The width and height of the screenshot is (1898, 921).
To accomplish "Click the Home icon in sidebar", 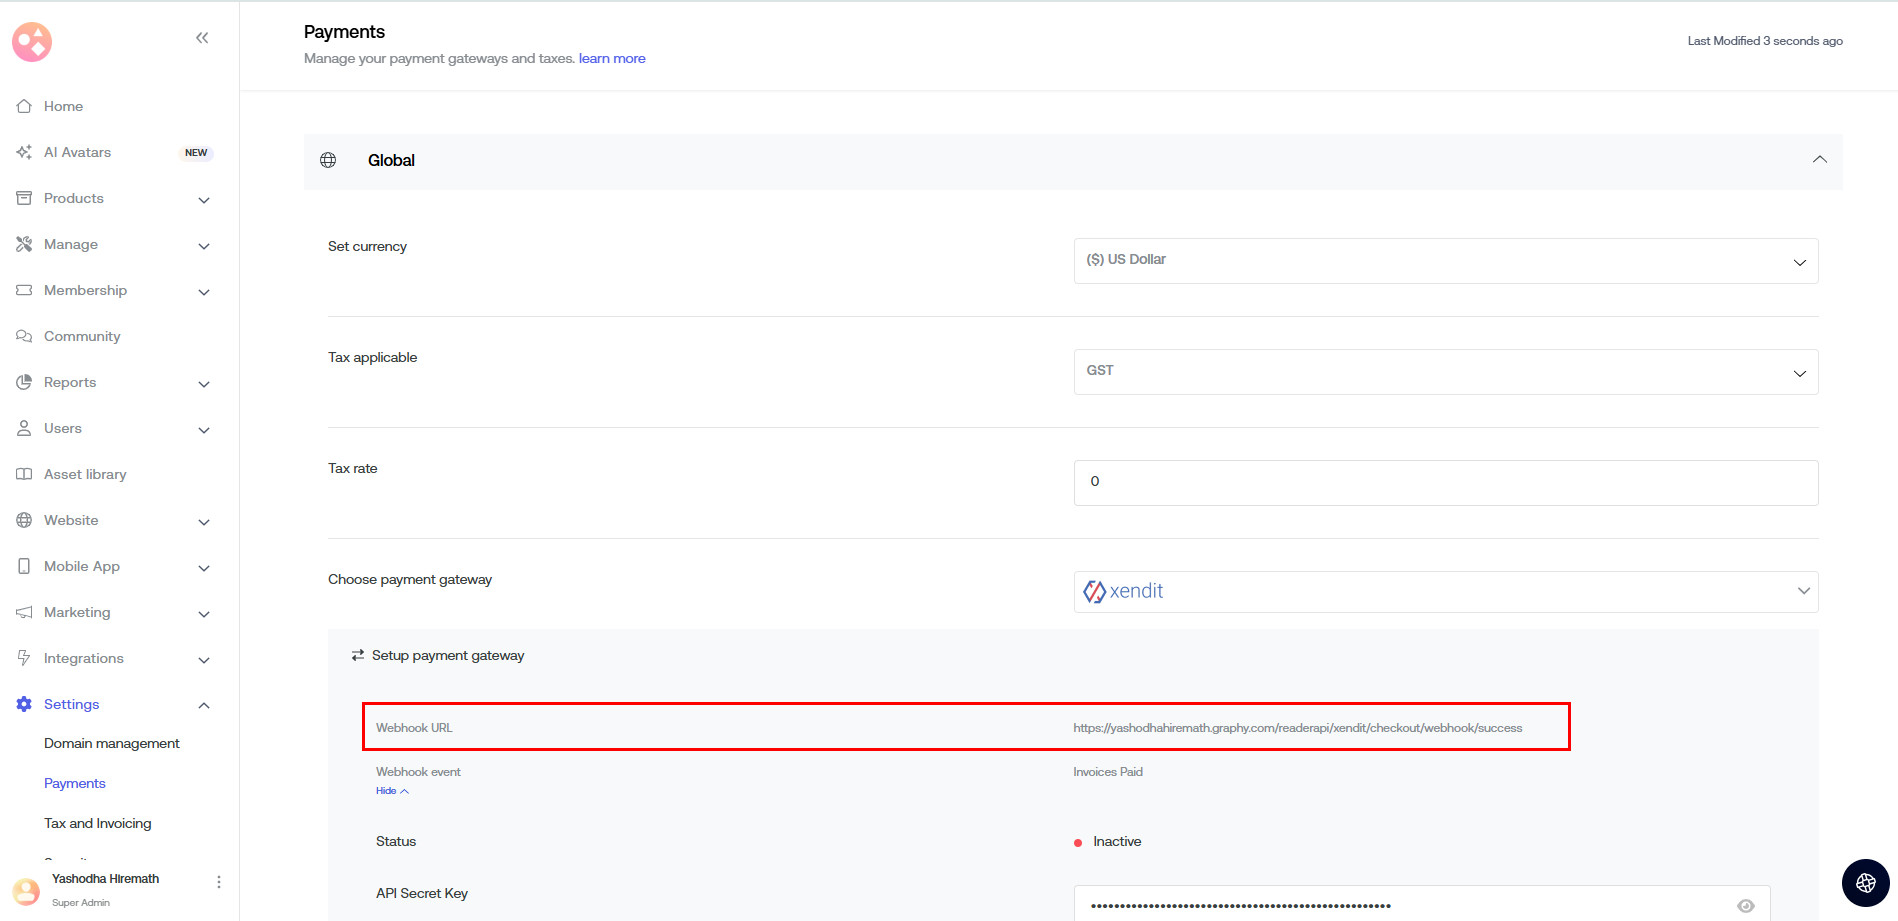I will (x=24, y=106).
